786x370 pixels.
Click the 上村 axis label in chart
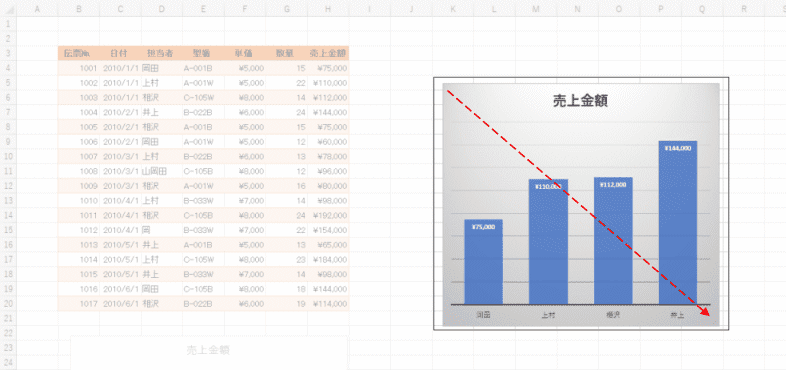548,316
